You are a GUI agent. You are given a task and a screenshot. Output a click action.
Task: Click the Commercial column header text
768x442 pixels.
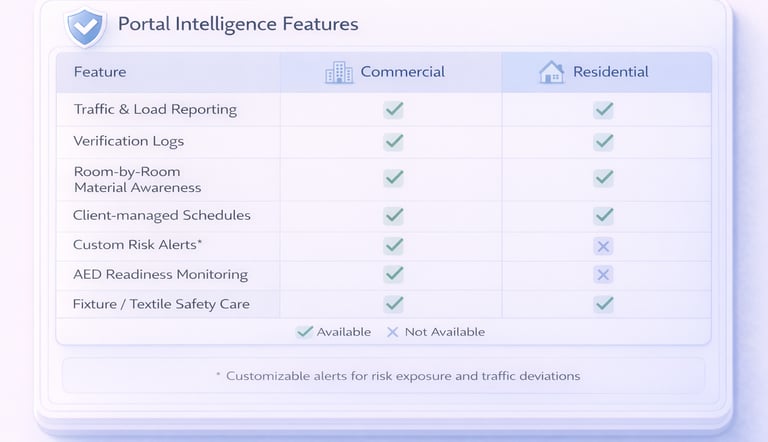point(403,72)
